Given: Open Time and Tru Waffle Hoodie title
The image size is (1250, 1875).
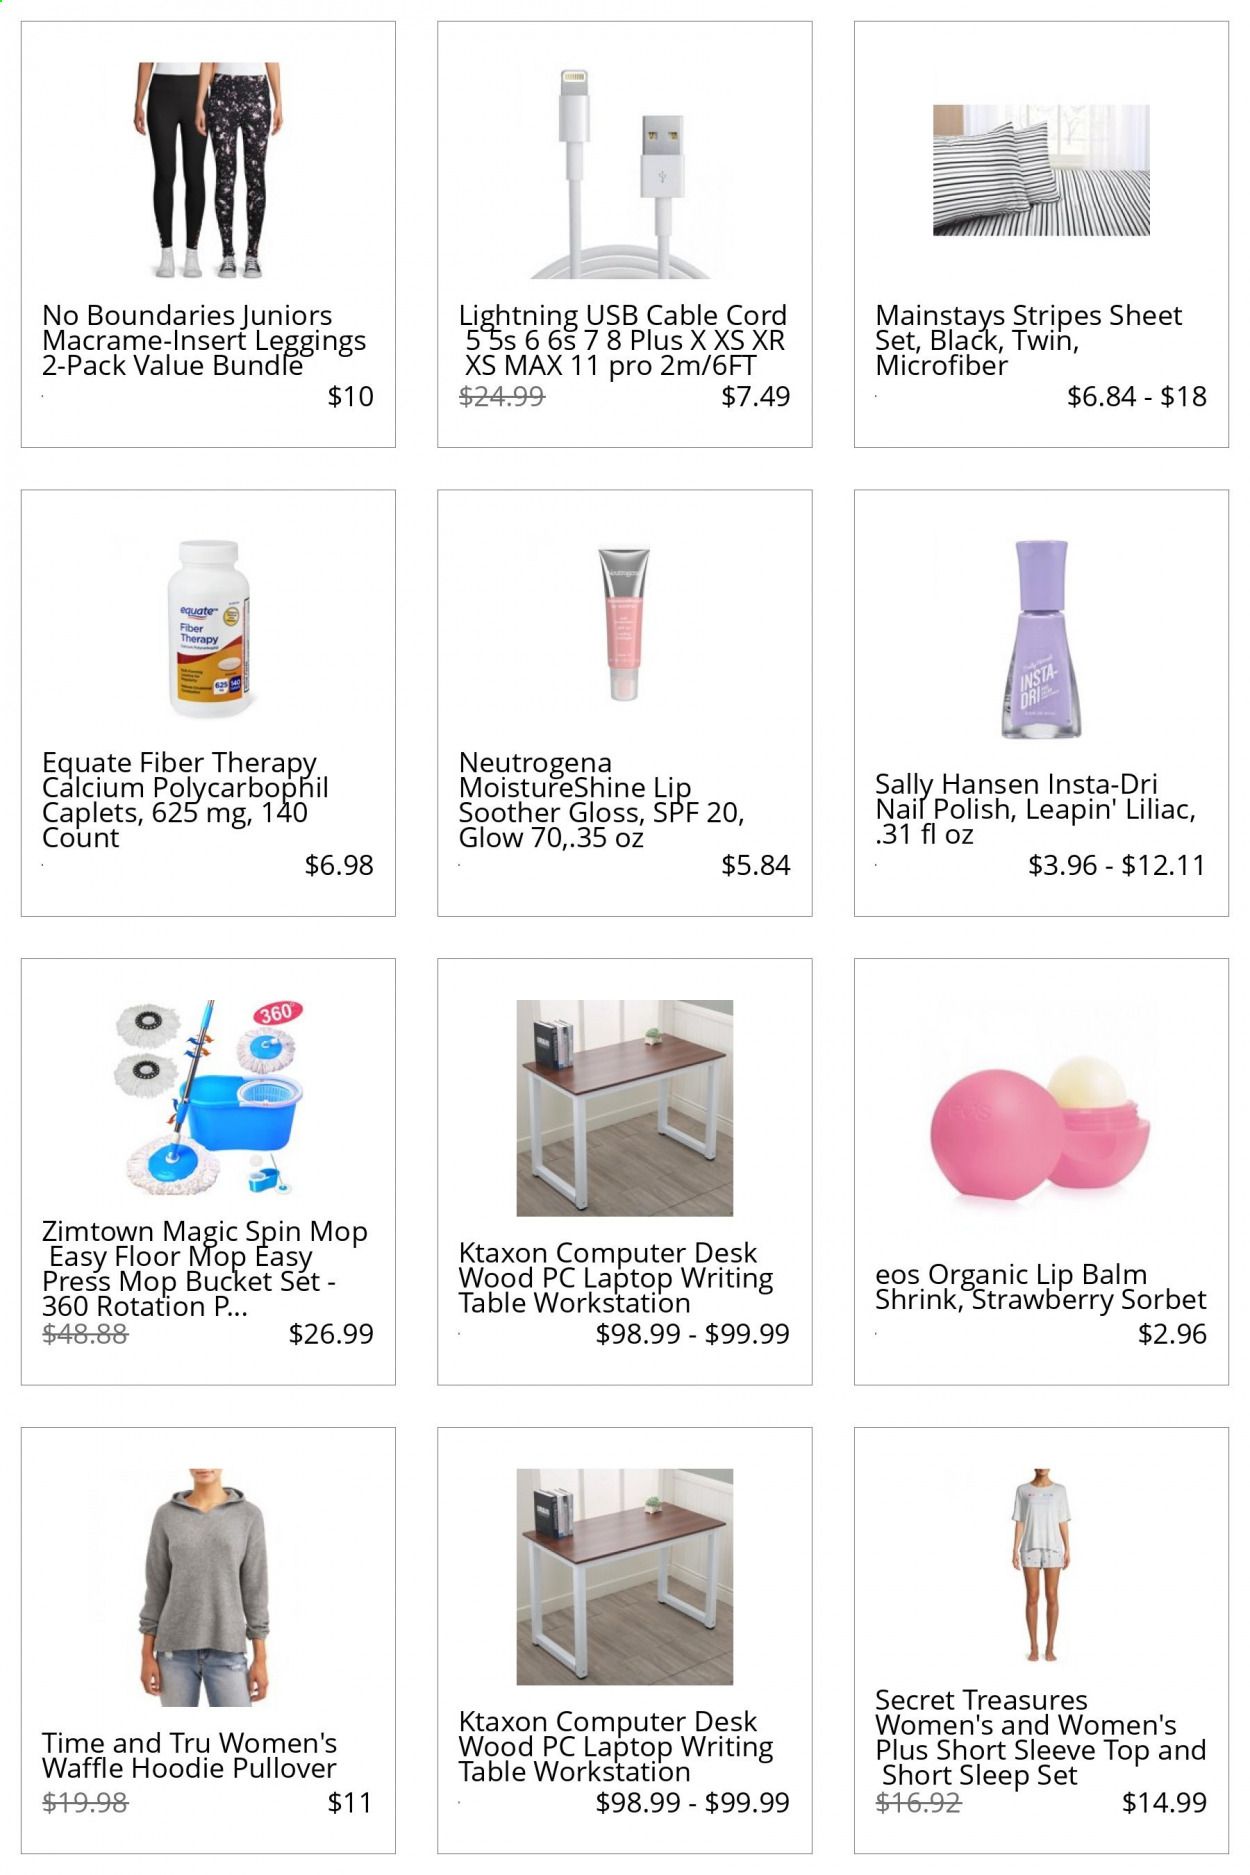Looking at the screenshot, I should [x=189, y=1755].
